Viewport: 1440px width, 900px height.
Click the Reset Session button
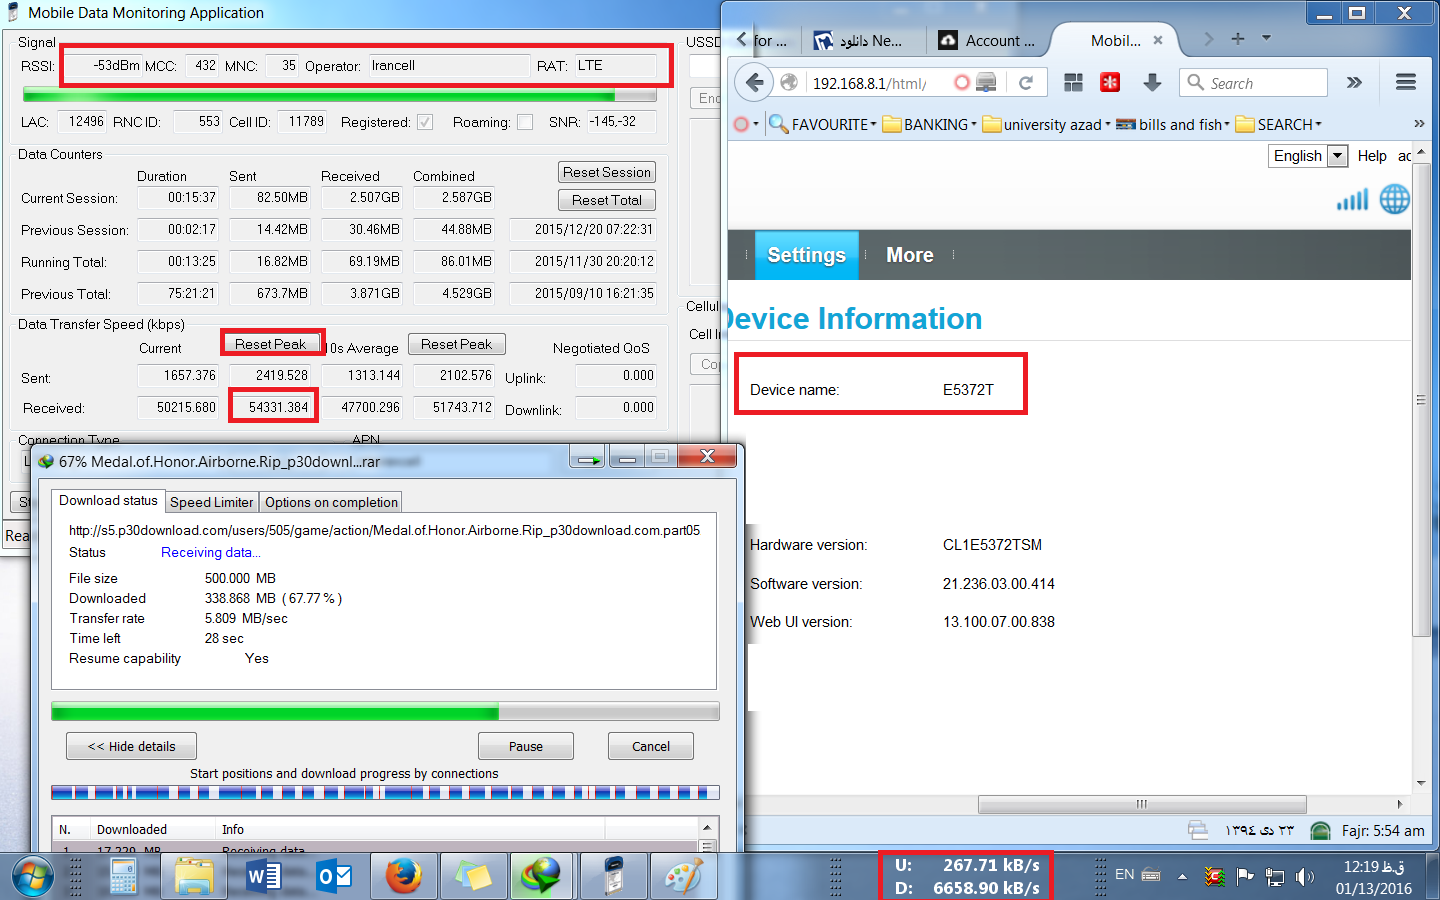(606, 172)
